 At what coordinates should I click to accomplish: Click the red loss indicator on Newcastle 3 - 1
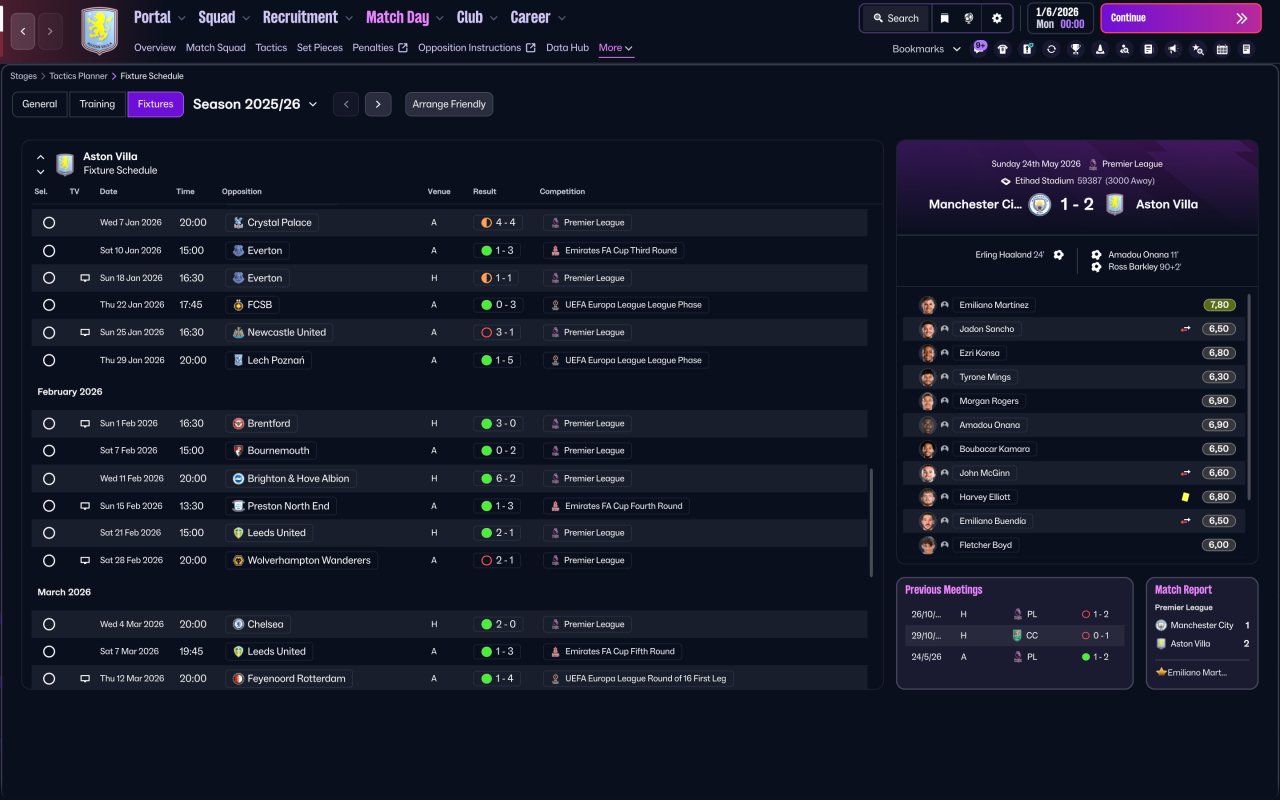point(486,332)
